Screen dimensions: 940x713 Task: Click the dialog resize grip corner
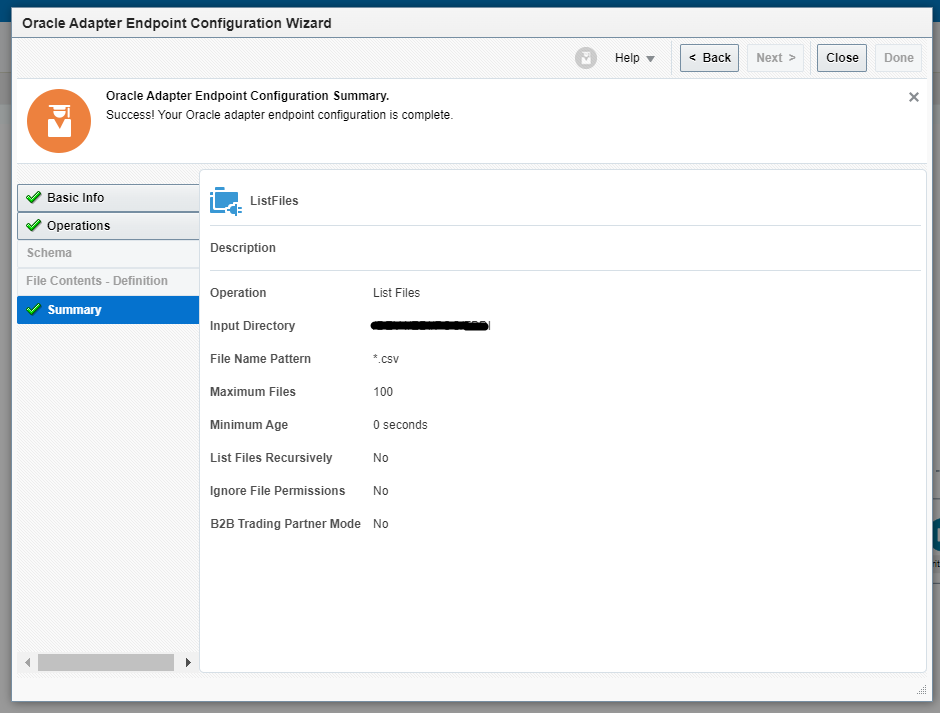[921, 690]
